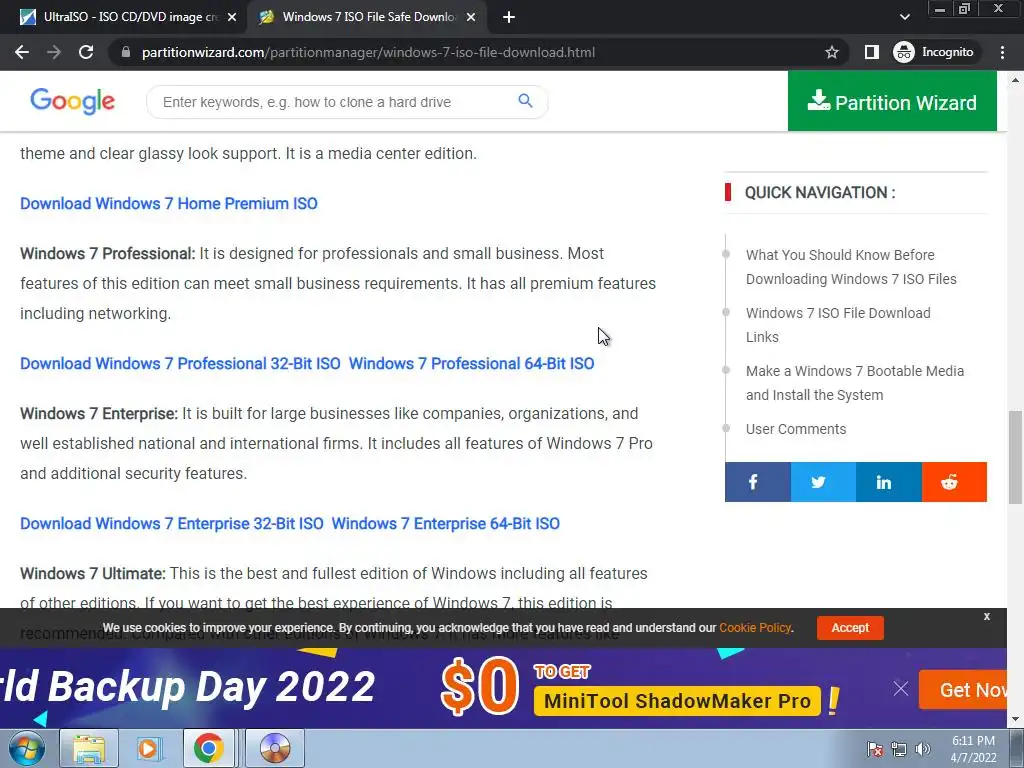
Task: Jump to Windows 7 ISO File Download Links section
Action: 838,325
